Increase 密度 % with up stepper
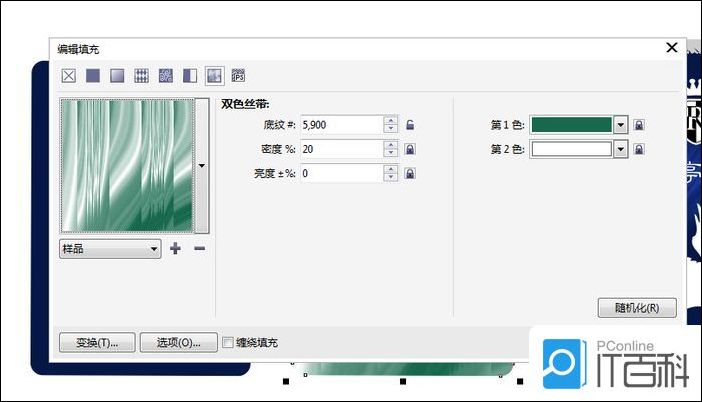702x402 pixels. point(391,145)
